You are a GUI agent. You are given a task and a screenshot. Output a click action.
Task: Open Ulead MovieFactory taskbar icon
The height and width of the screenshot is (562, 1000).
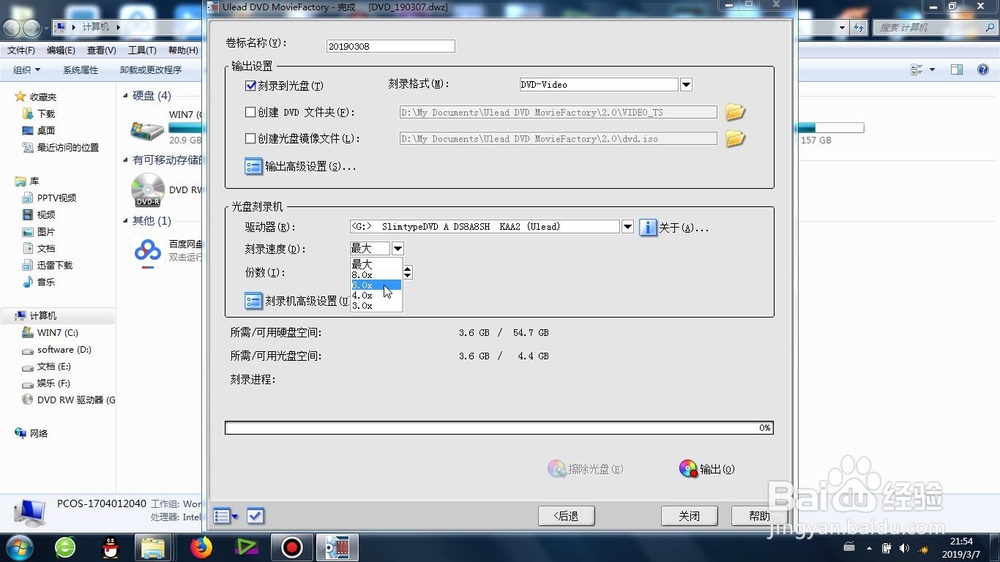tap(337, 547)
